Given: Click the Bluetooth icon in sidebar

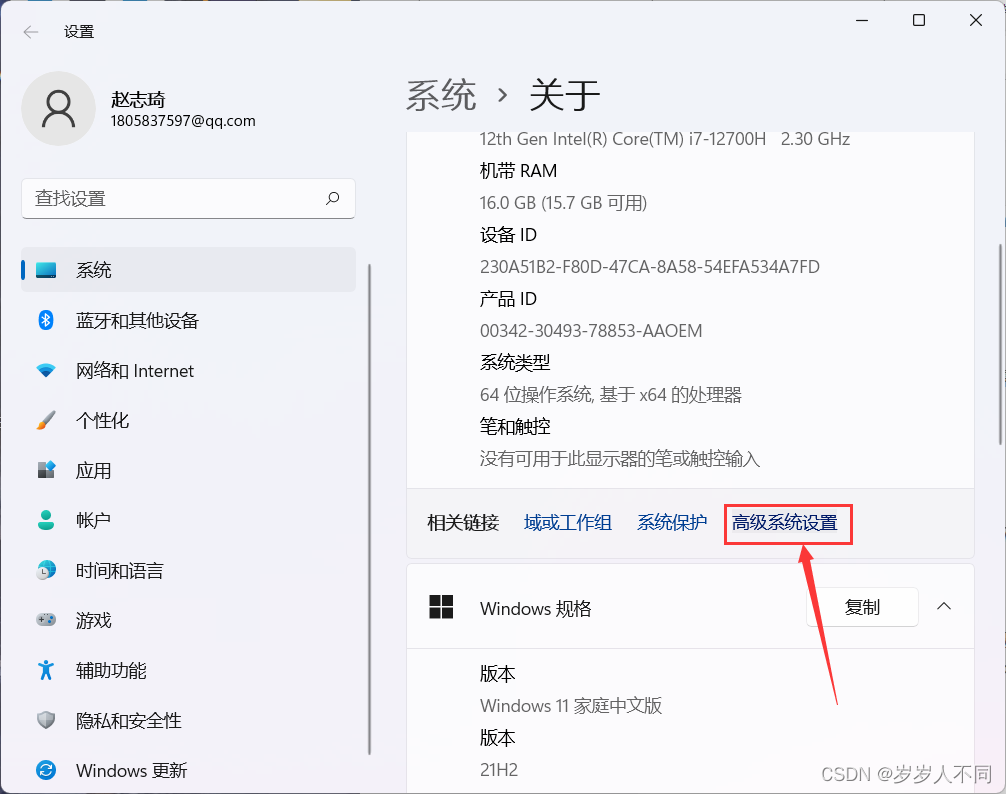Looking at the screenshot, I should [46, 320].
